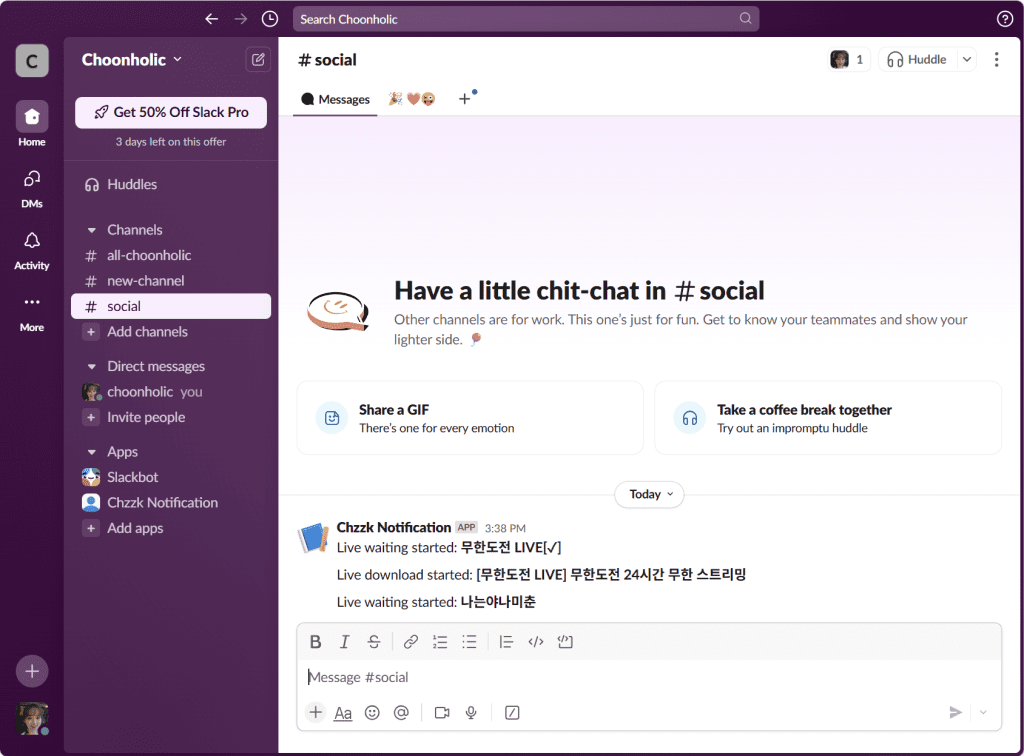This screenshot has height=756, width=1024.
Task: Open Chzzk Notification app in sidebar
Action: tap(171, 503)
